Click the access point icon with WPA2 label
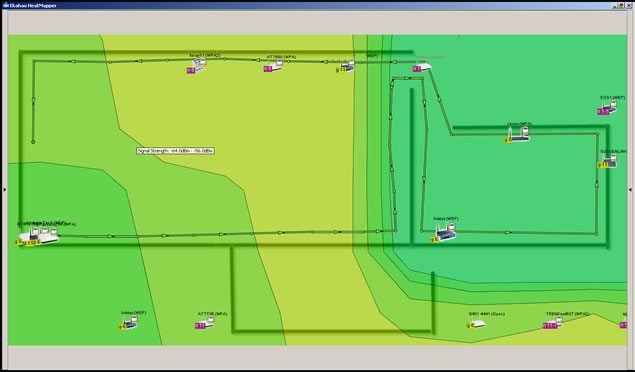The width and height of the screenshot is (635, 372). pos(197,66)
